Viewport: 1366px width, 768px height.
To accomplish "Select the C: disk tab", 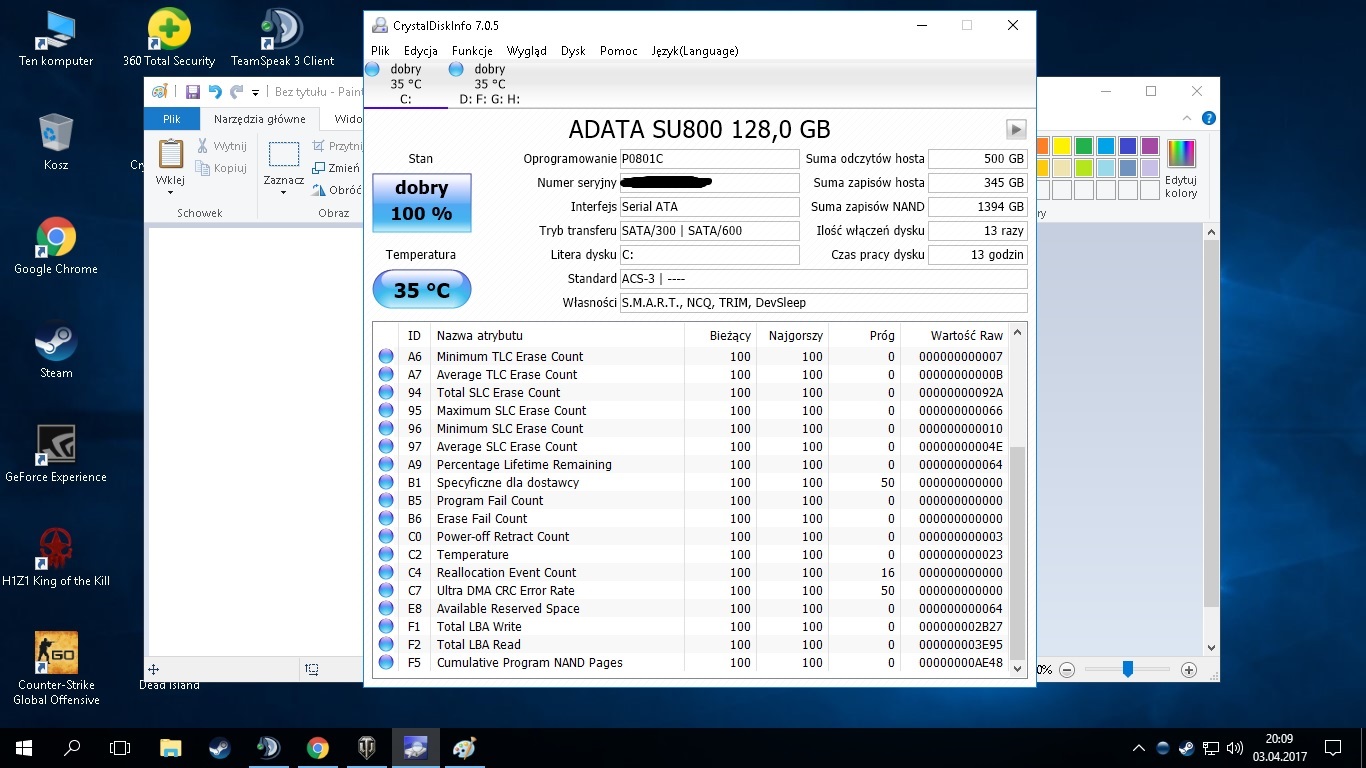I will tap(405, 84).
